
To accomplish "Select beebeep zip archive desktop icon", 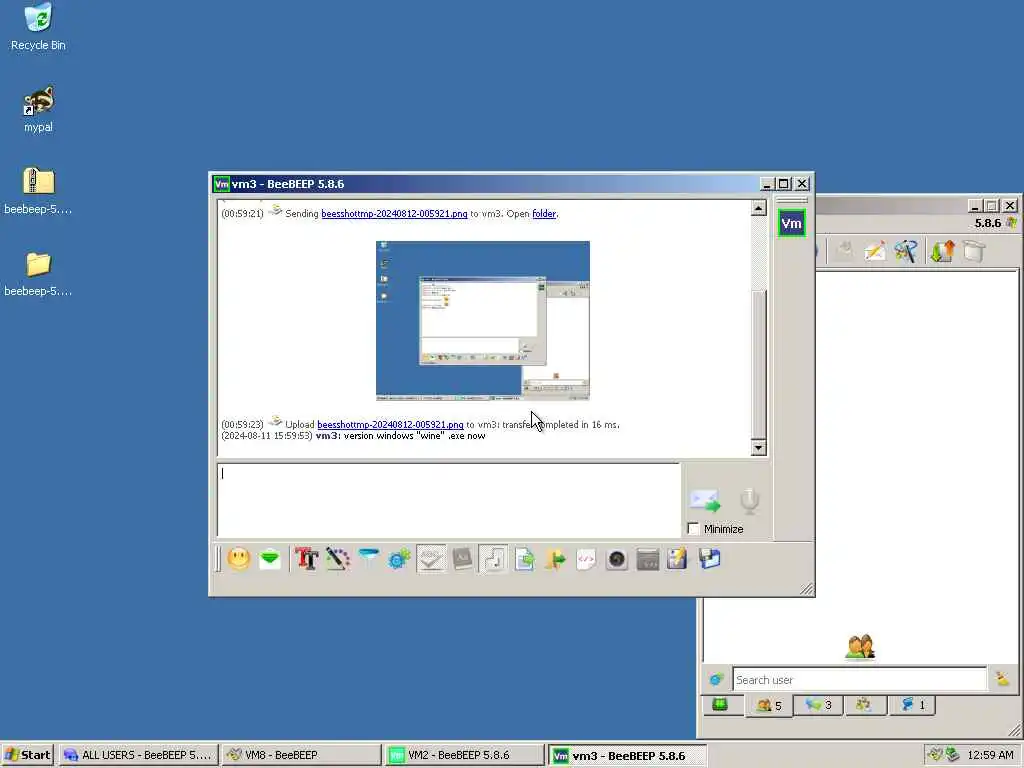I will (38, 191).
